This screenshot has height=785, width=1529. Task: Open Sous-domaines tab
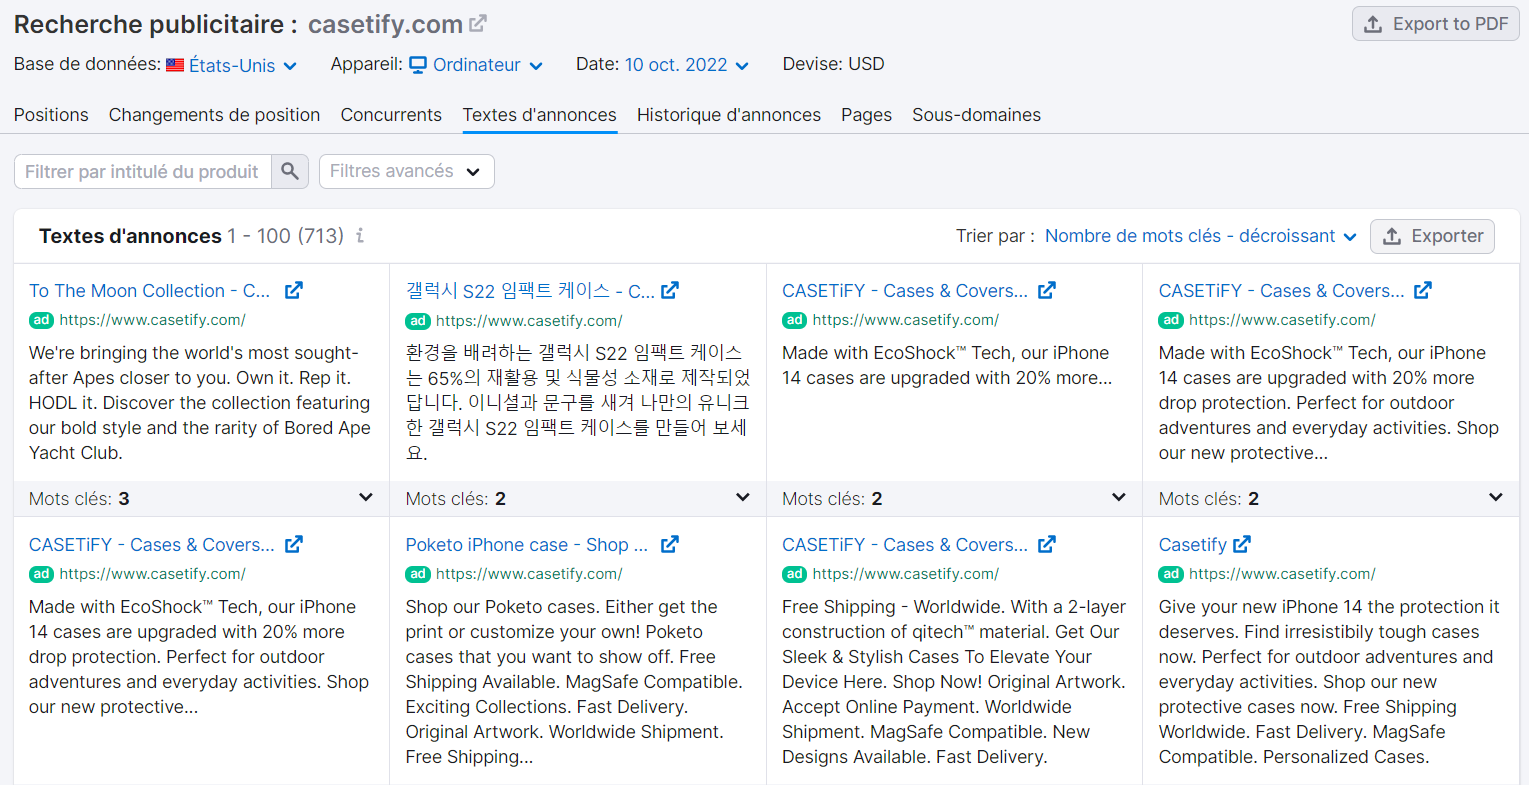pyautogui.click(x=976, y=115)
